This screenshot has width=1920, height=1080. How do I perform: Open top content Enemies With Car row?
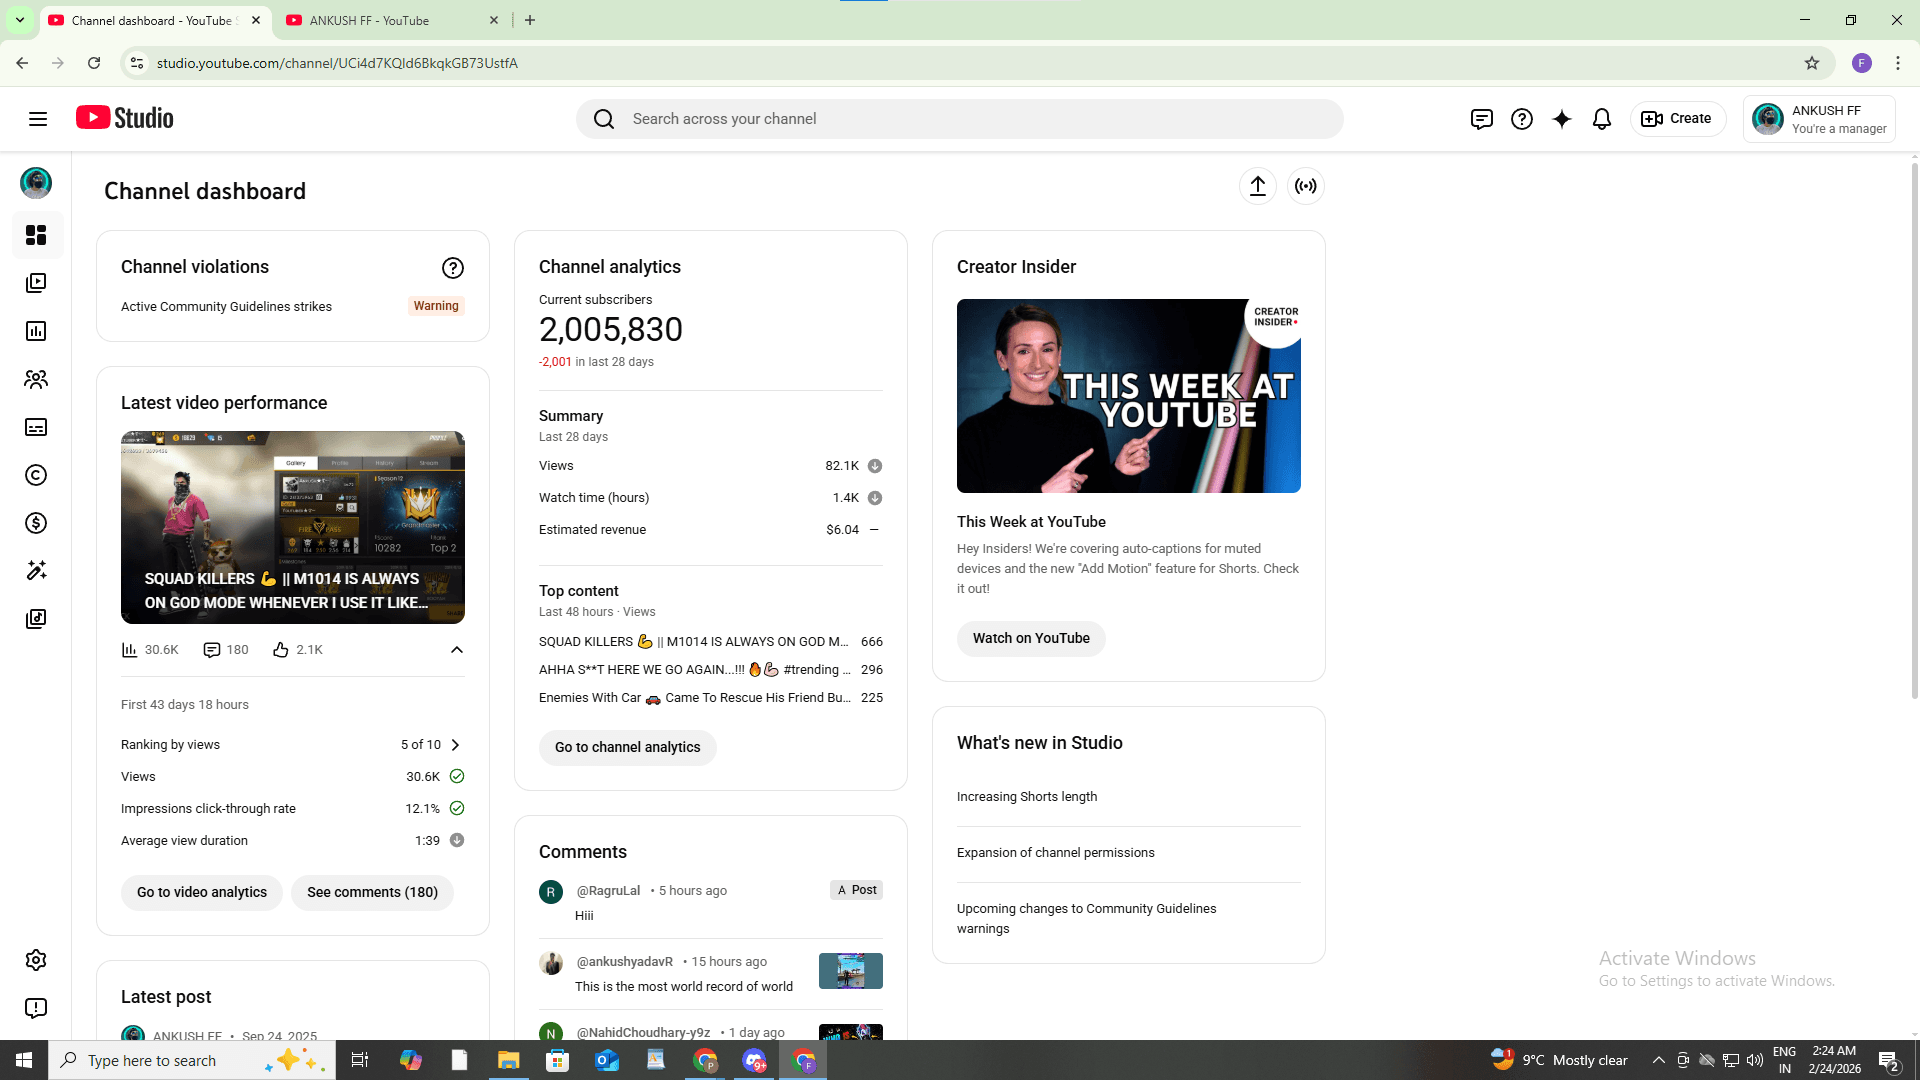tap(711, 698)
